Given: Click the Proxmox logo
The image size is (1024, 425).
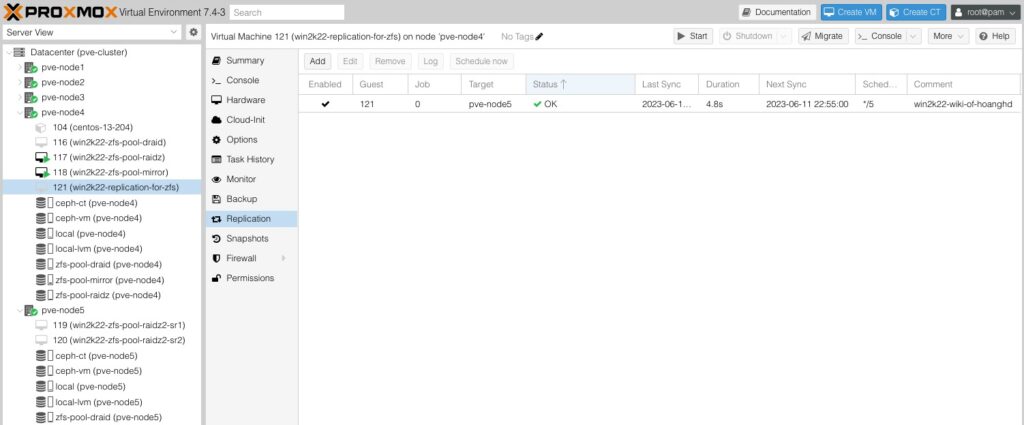Looking at the screenshot, I should [61, 12].
